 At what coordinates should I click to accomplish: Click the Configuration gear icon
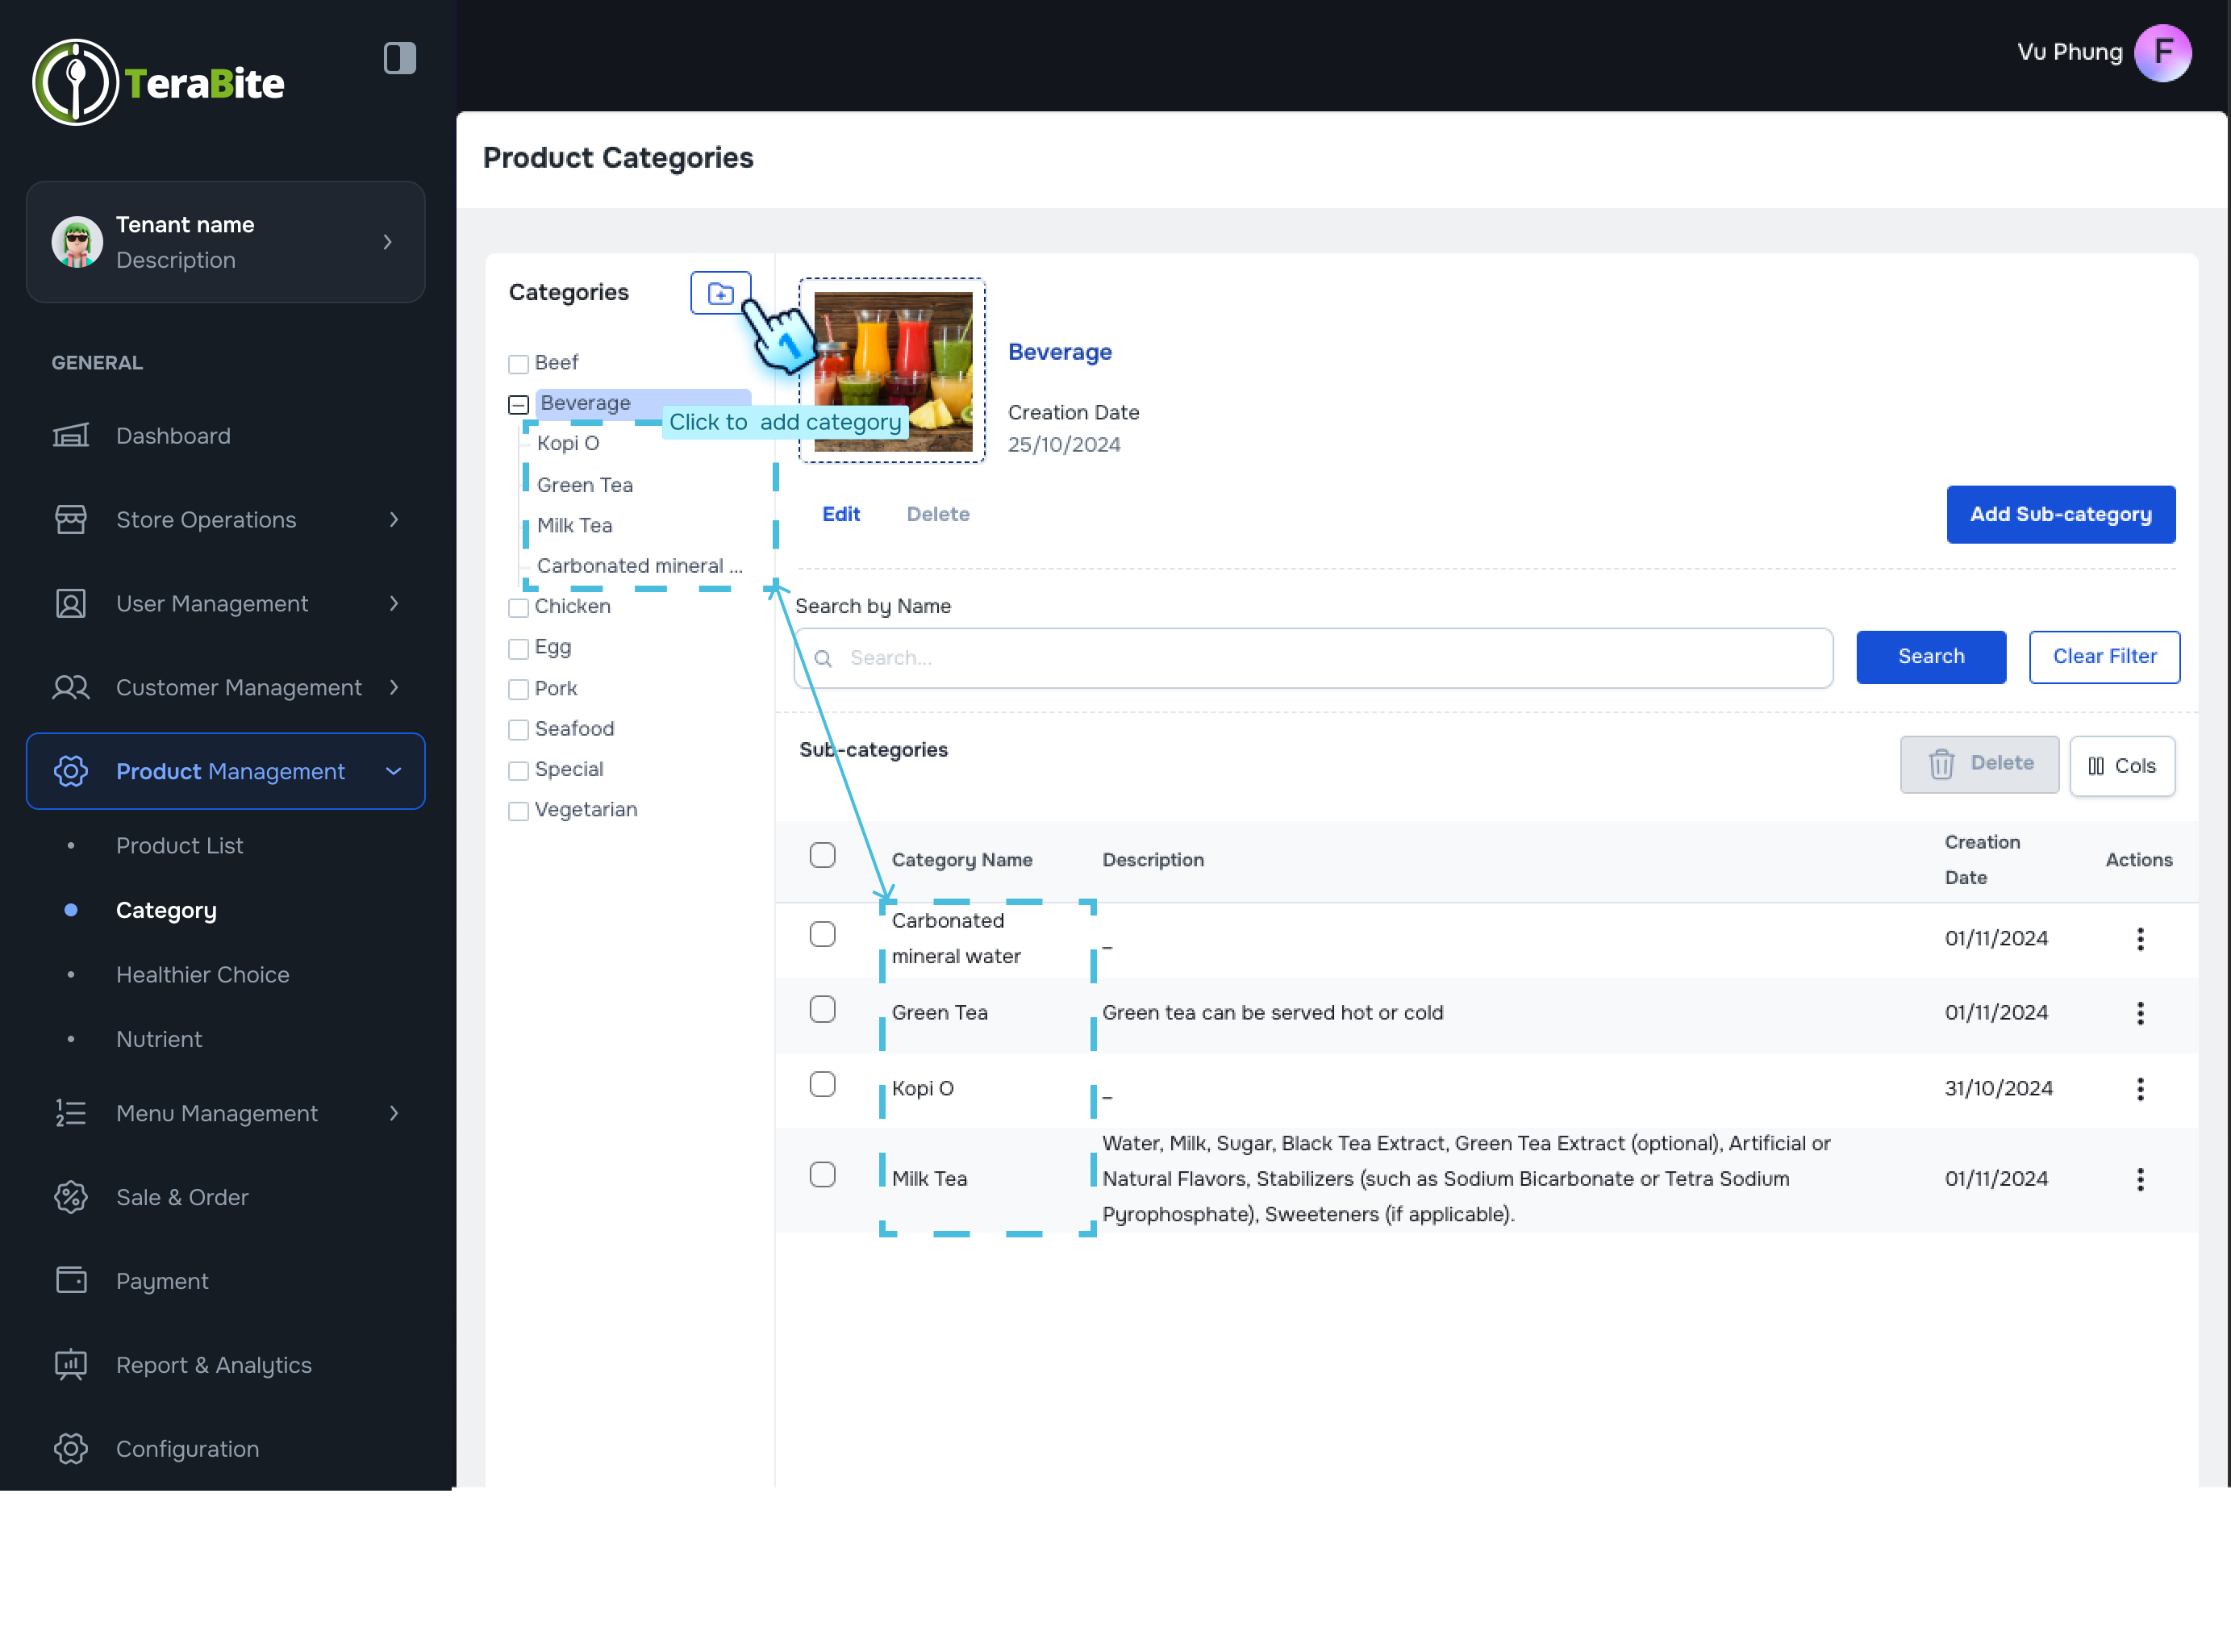tap(71, 1449)
